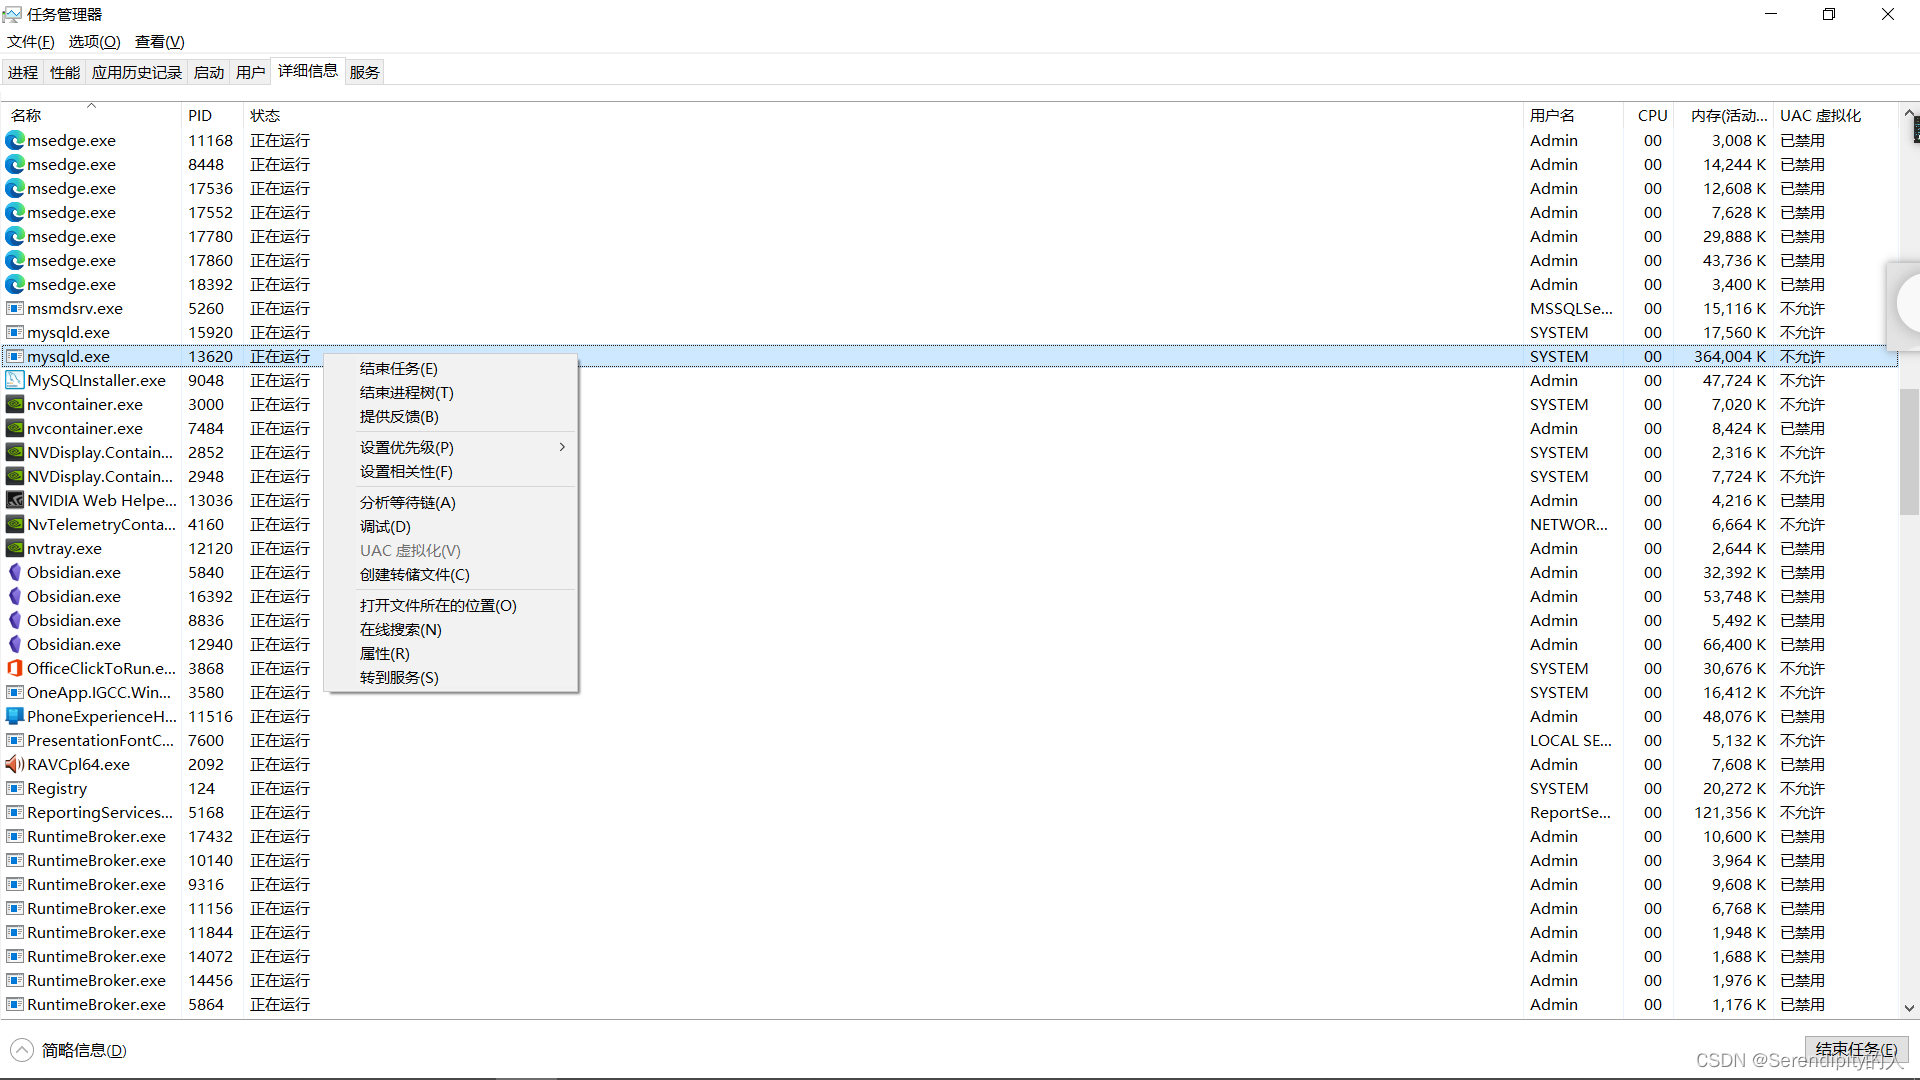The height and width of the screenshot is (1080, 1920).
Task: Choose End task from context menu
Action: coord(398,368)
